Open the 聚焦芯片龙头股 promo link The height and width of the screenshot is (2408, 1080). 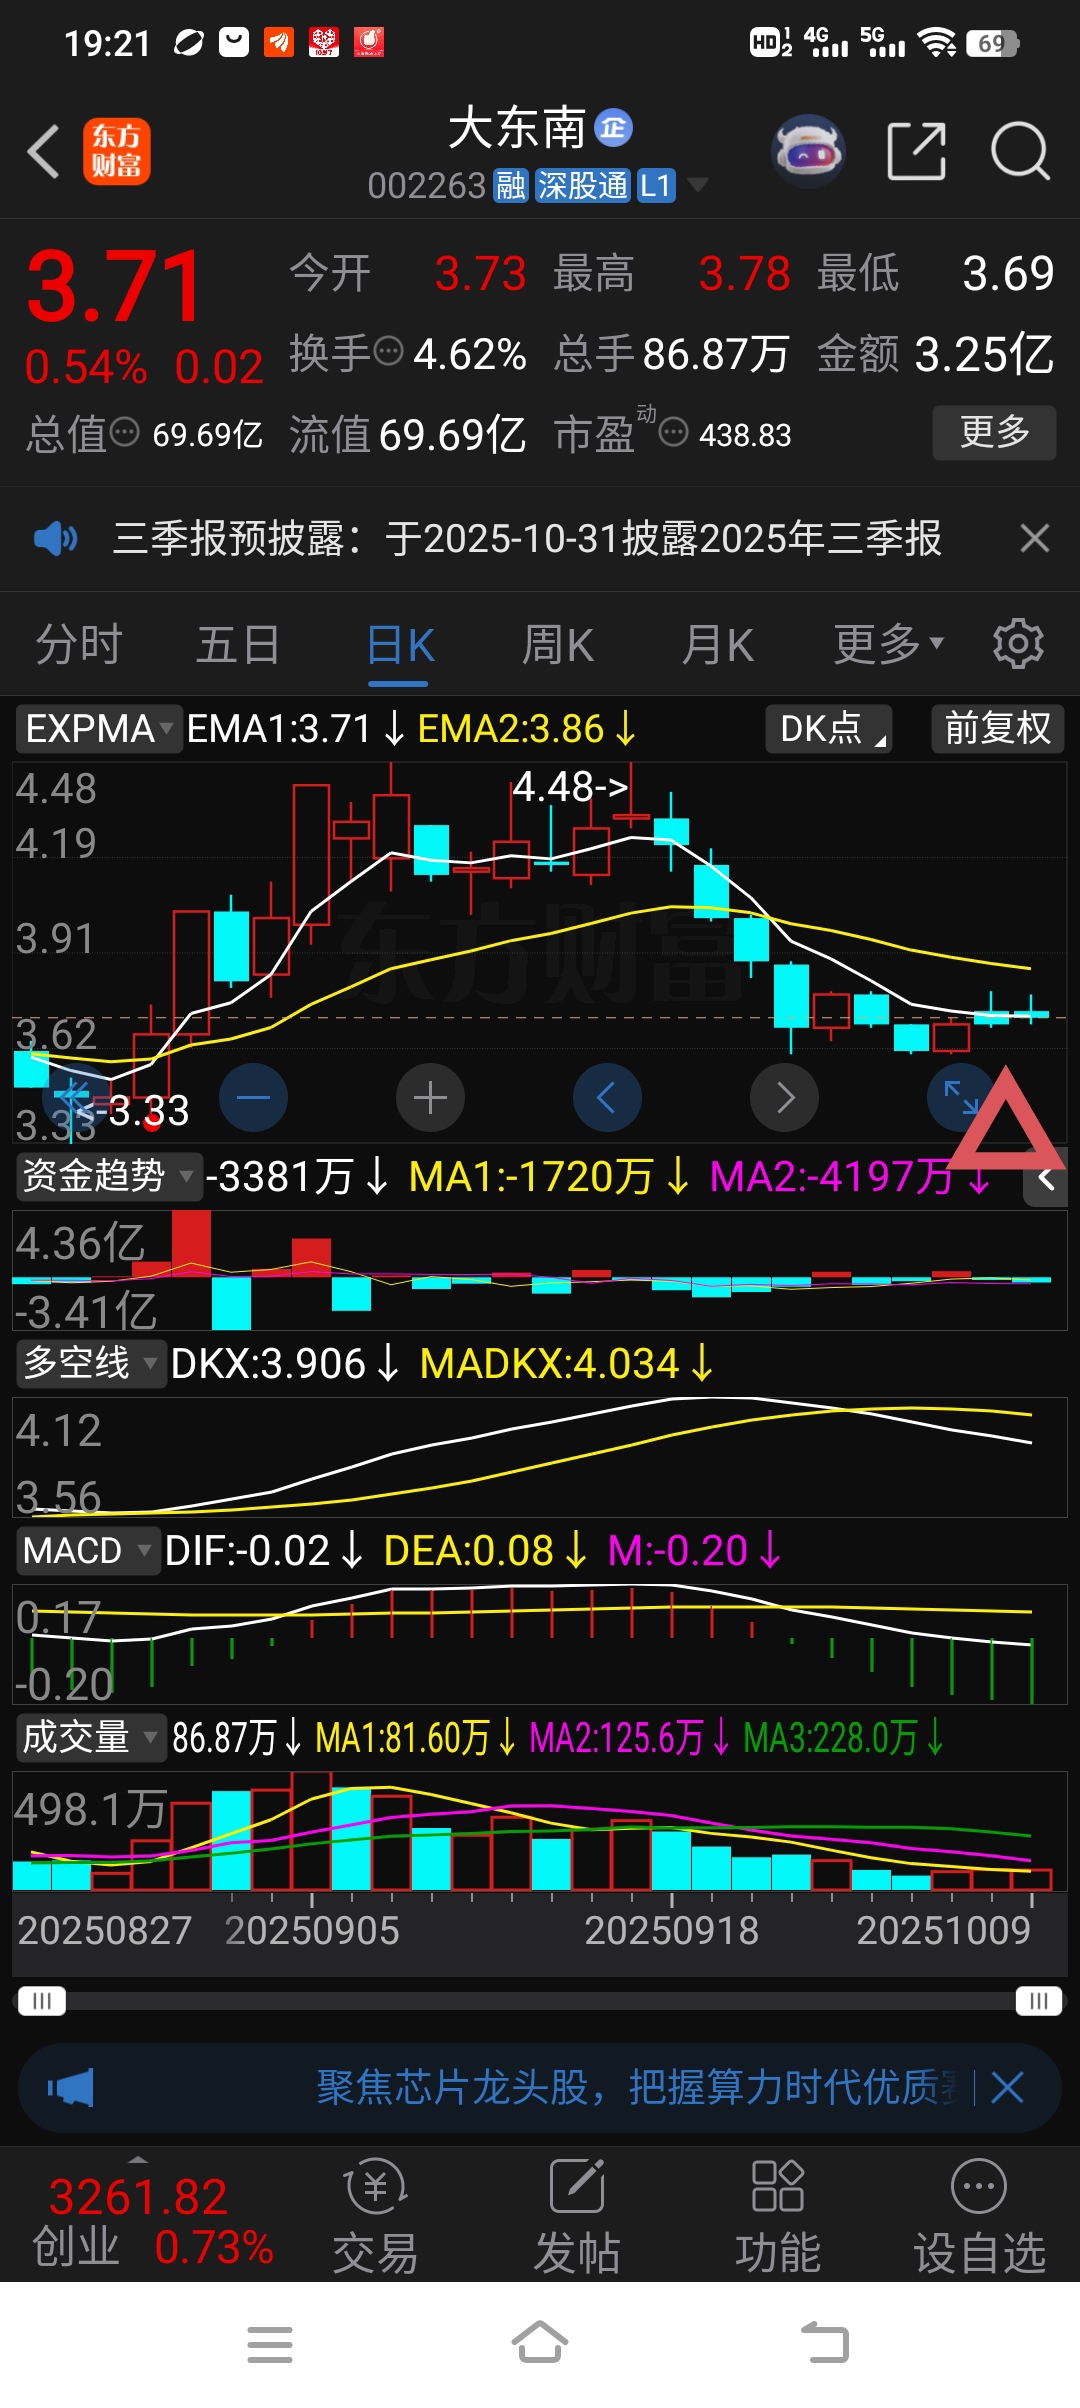pyautogui.click(x=638, y=2088)
